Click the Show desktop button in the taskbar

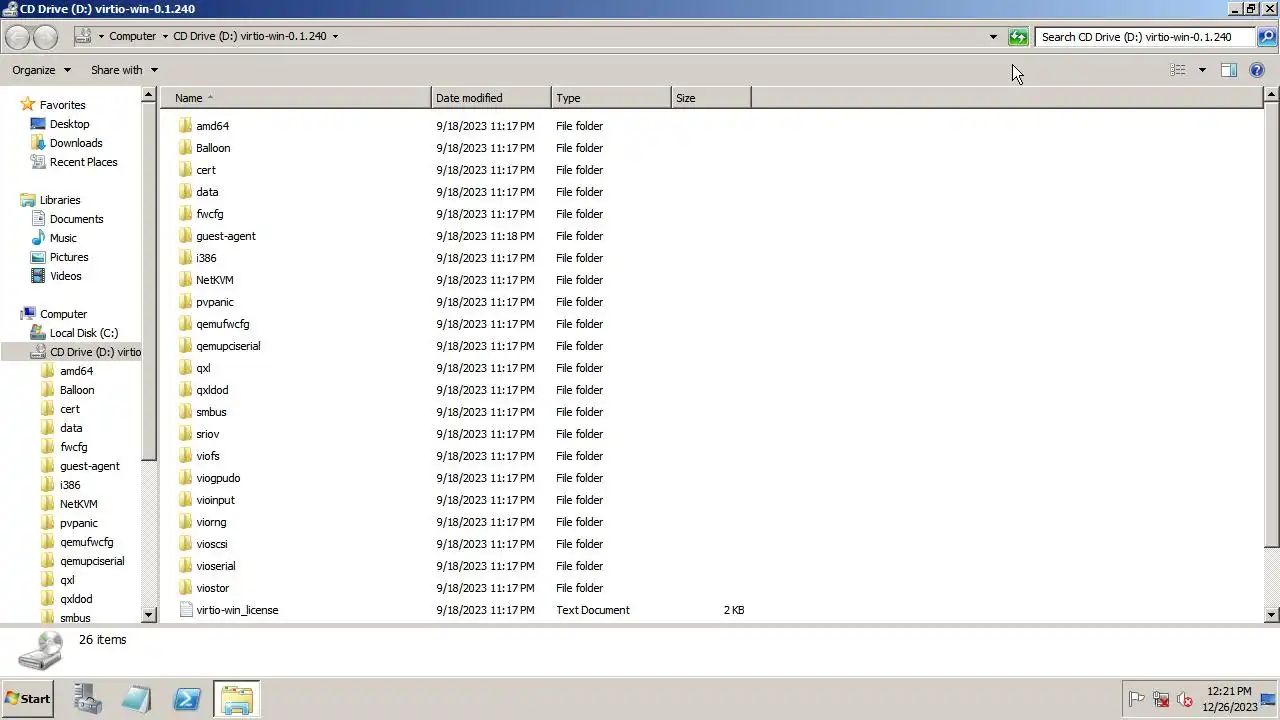tap(1269, 699)
